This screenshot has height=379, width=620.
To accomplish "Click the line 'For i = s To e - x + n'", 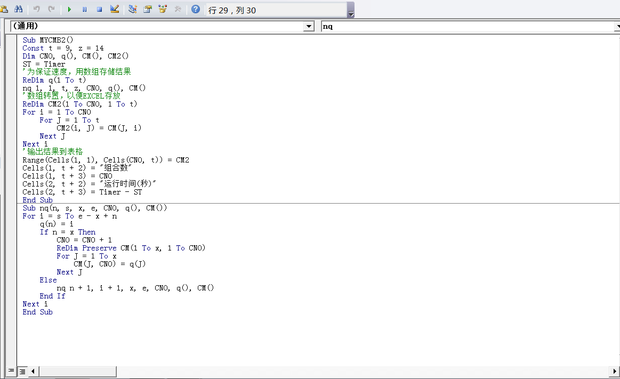I will point(70,216).
